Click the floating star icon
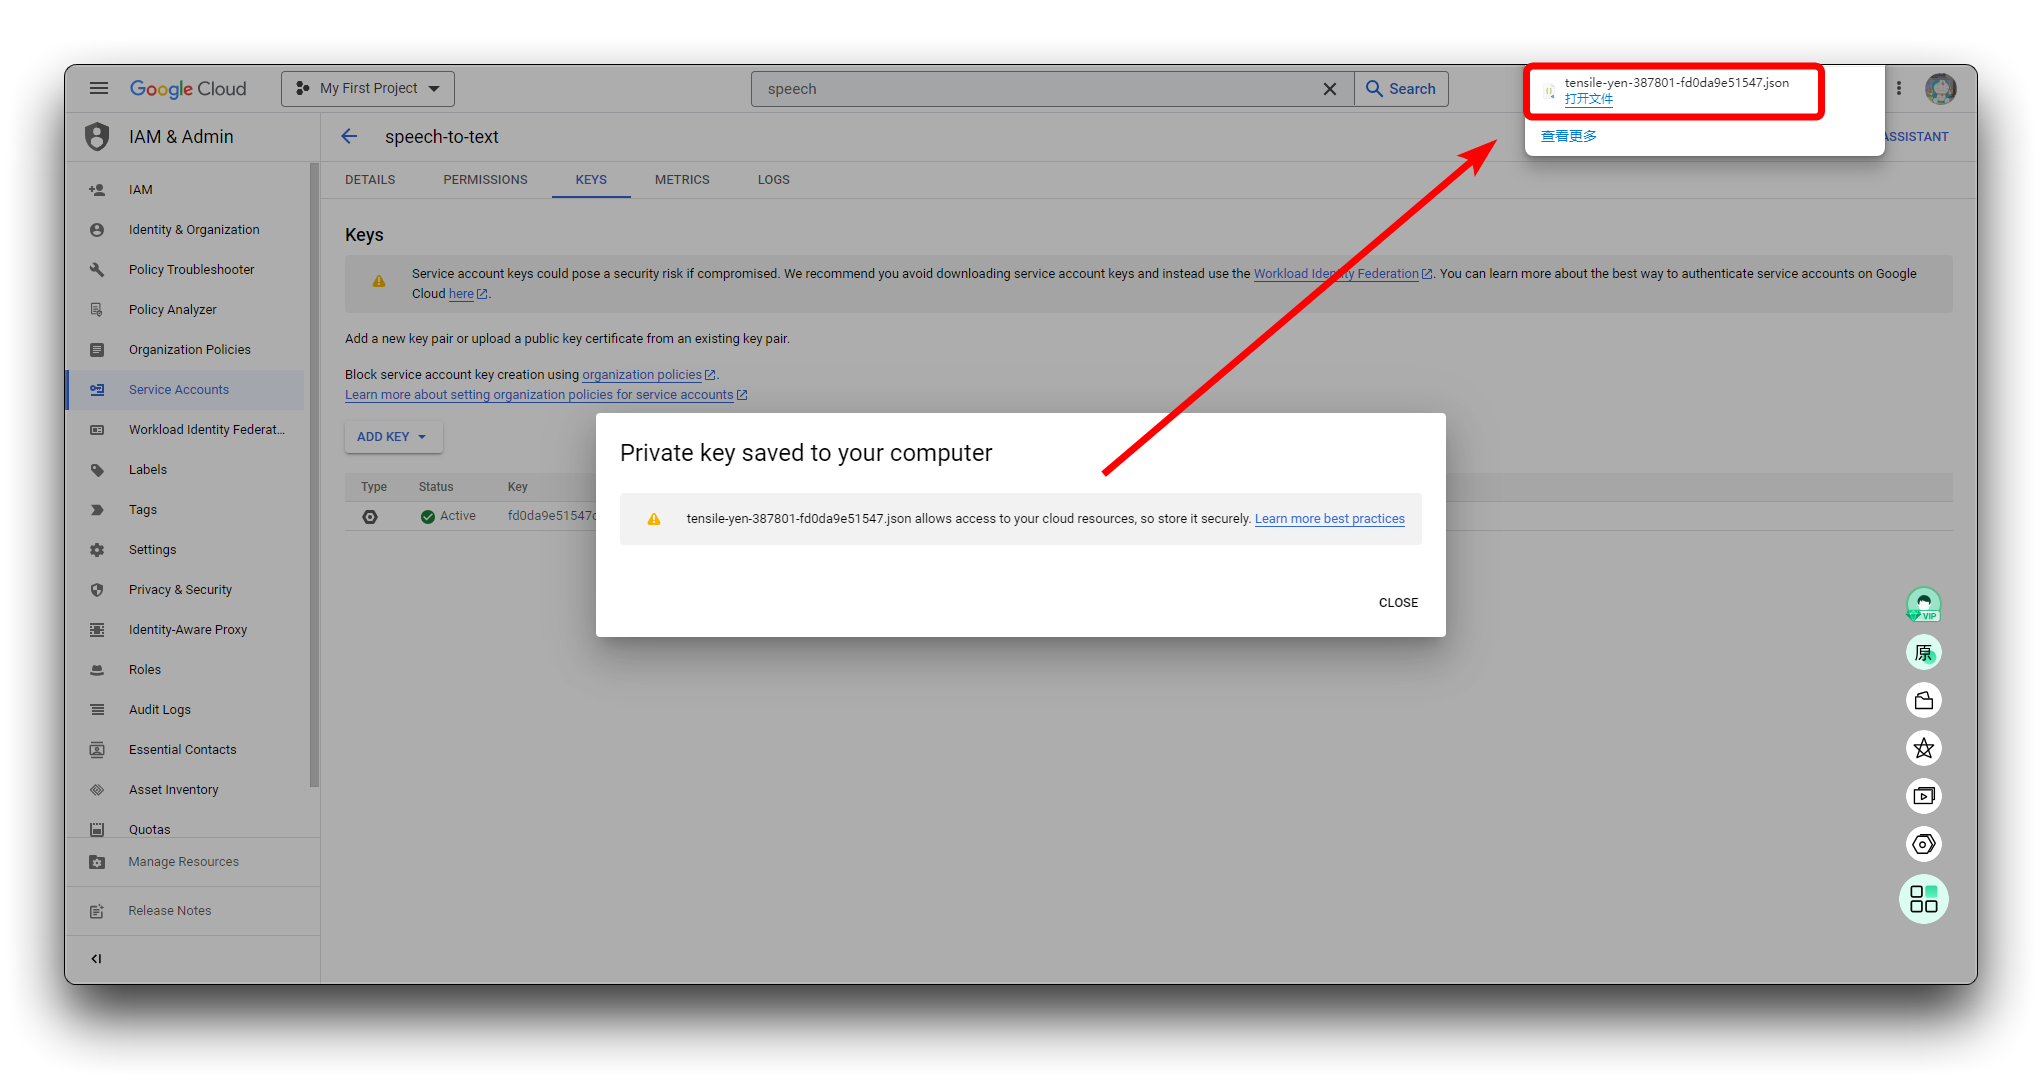This screenshot has width=2042, height=1081. (1923, 748)
